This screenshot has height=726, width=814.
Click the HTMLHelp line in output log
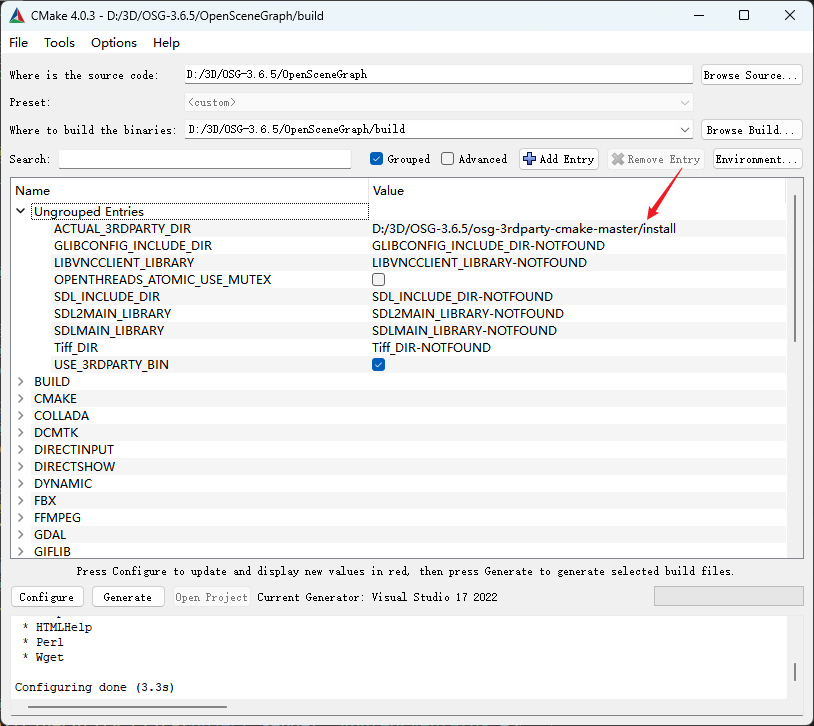[x=63, y=627]
